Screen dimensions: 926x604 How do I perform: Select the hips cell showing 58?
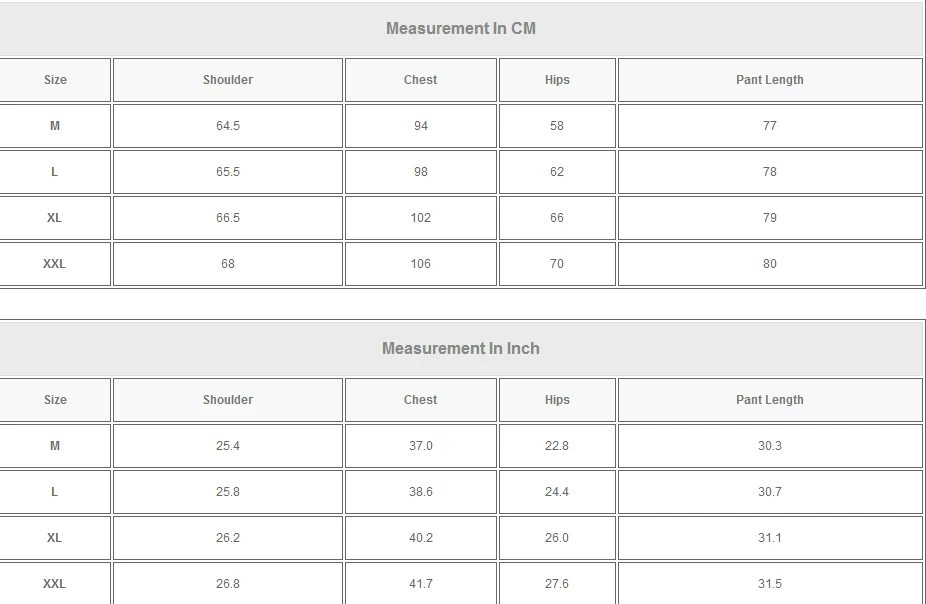pos(557,126)
